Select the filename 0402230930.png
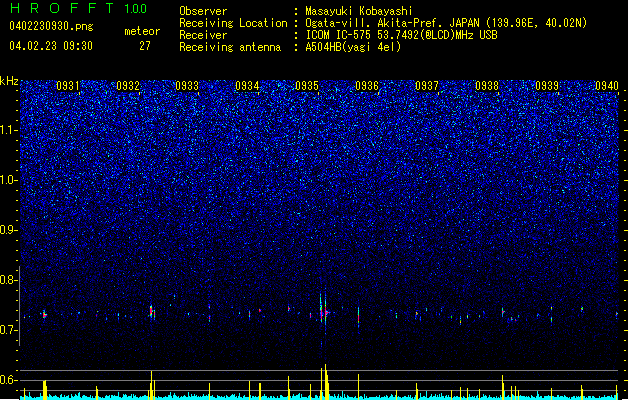This screenshot has width=629, height=400. (51, 27)
